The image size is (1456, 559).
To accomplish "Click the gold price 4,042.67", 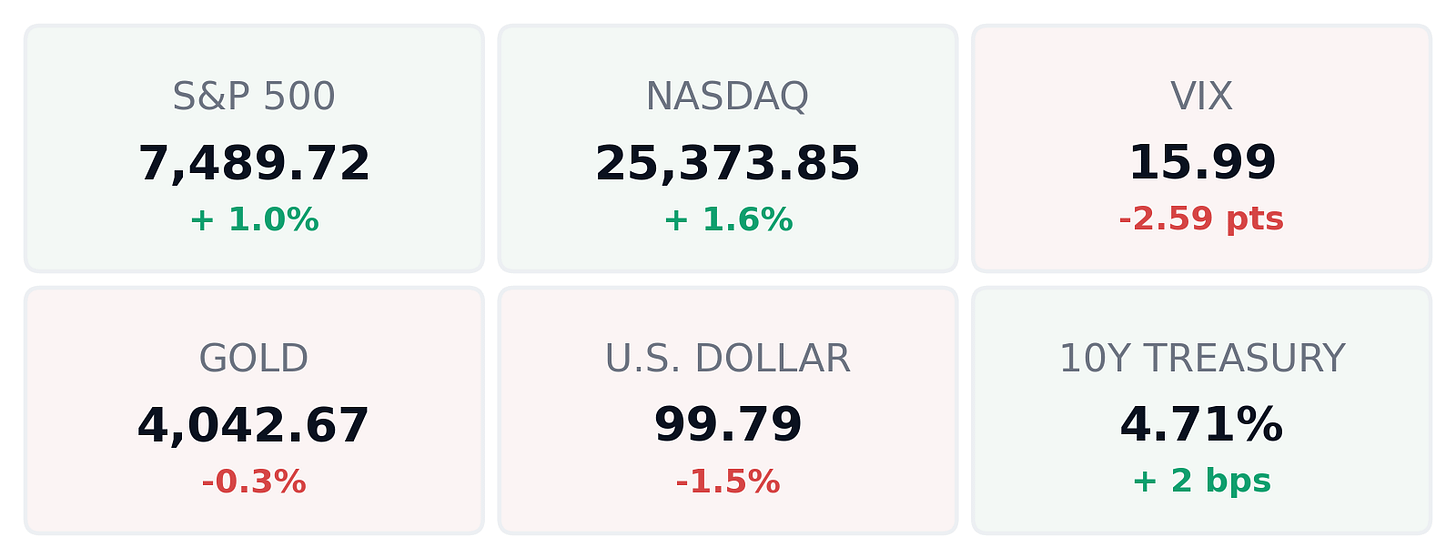I will [x=254, y=426].
